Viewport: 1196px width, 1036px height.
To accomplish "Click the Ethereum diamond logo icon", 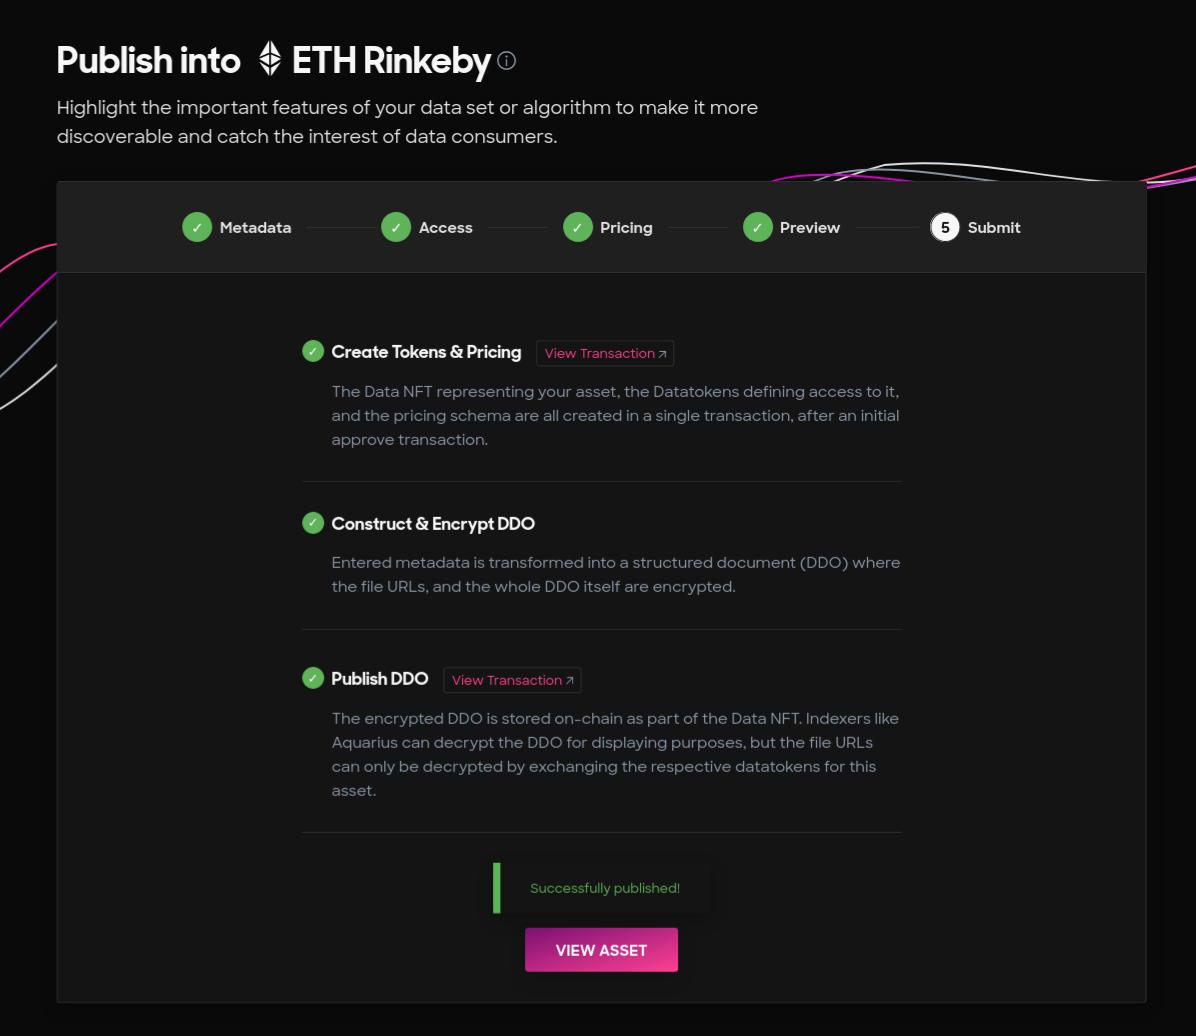I will click(x=270, y=59).
